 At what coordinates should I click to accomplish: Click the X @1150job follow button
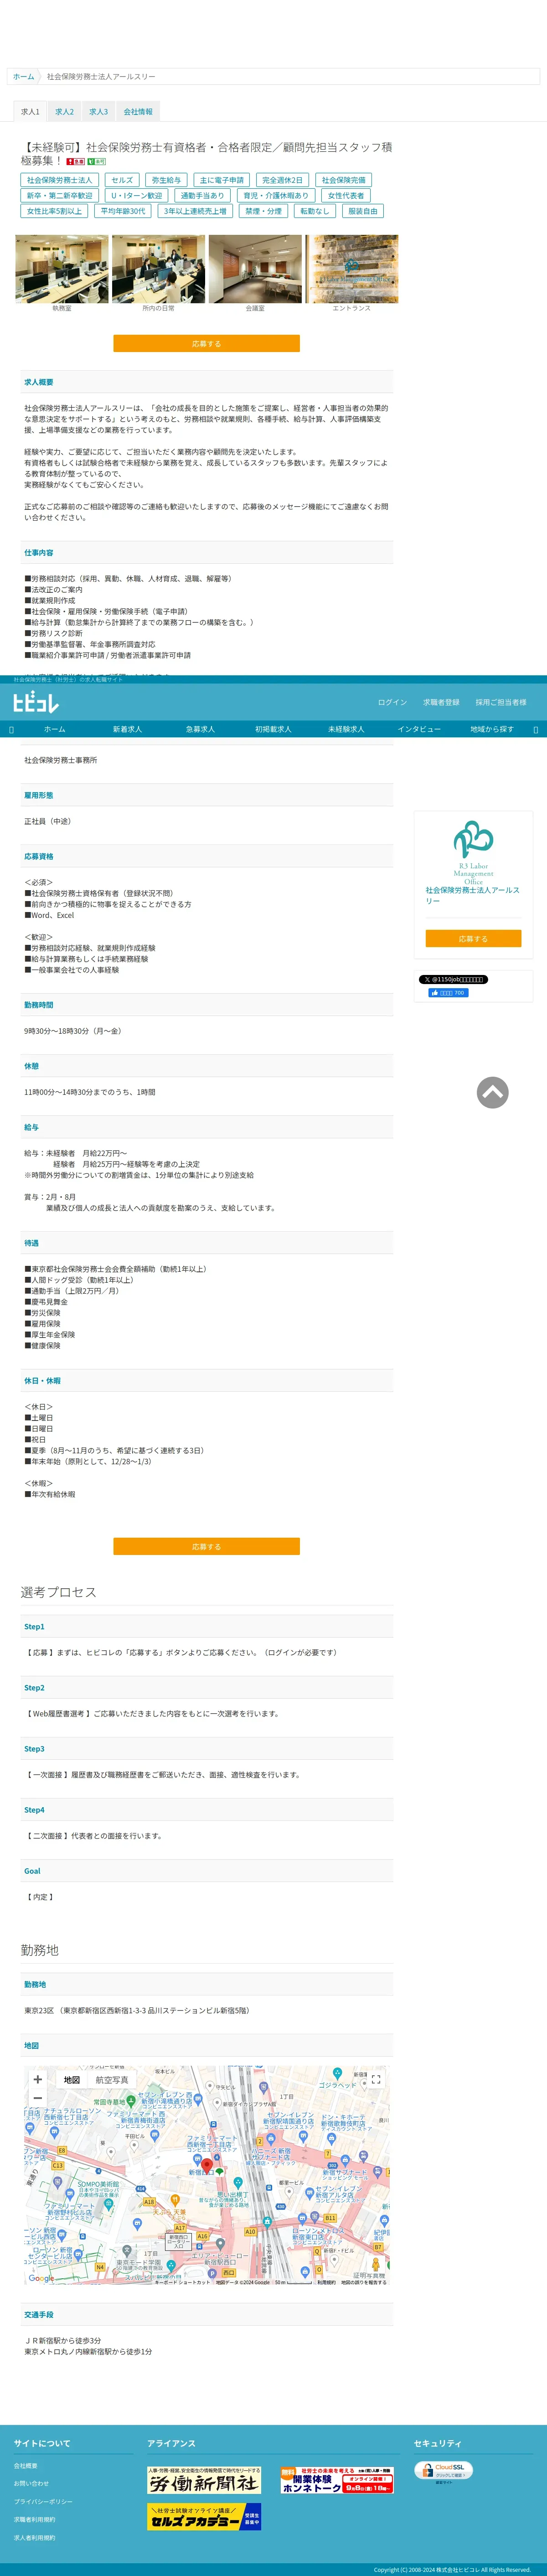(453, 979)
